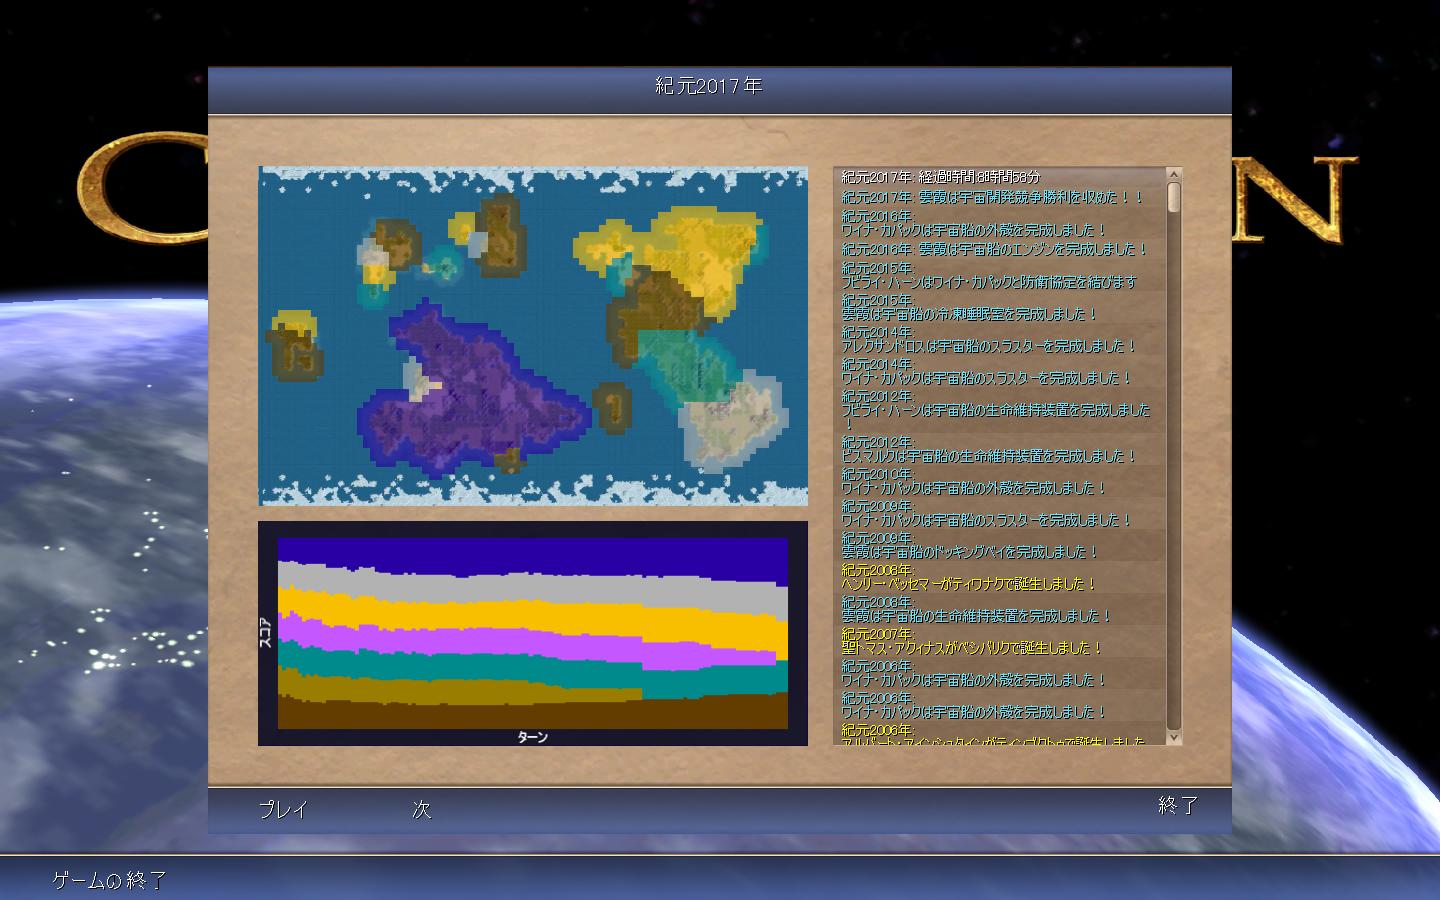
Task: Select the フビライ・ハーン 防衛協定 log entry
Action: coord(1000,275)
